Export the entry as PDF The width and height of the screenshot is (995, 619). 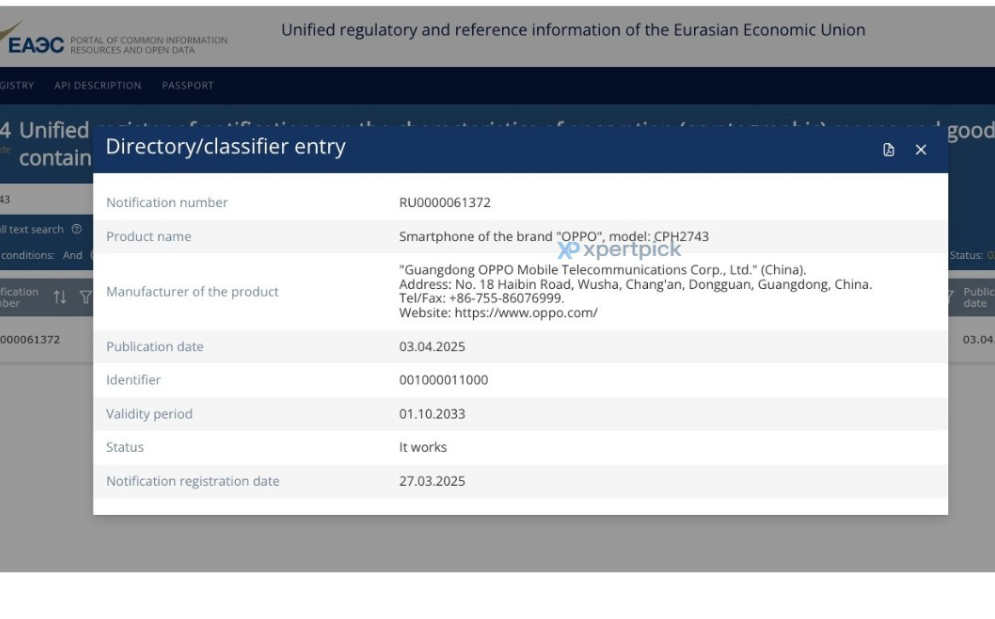(x=889, y=150)
